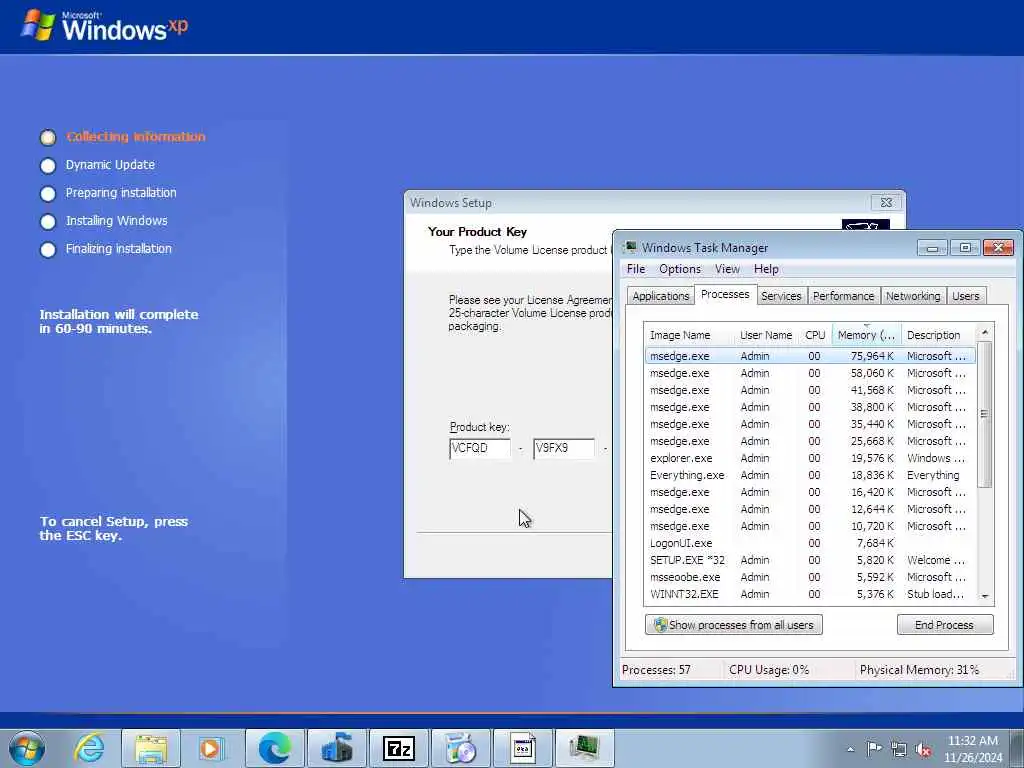Image resolution: width=1024 pixels, height=768 pixels.
Task: Select the Everything.exe process row
Action: click(x=810, y=475)
